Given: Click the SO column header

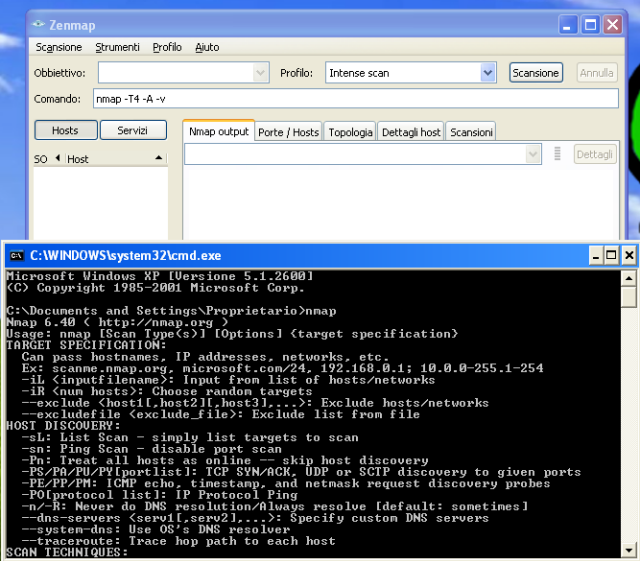Looking at the screenshot, I should click(41, 159).
